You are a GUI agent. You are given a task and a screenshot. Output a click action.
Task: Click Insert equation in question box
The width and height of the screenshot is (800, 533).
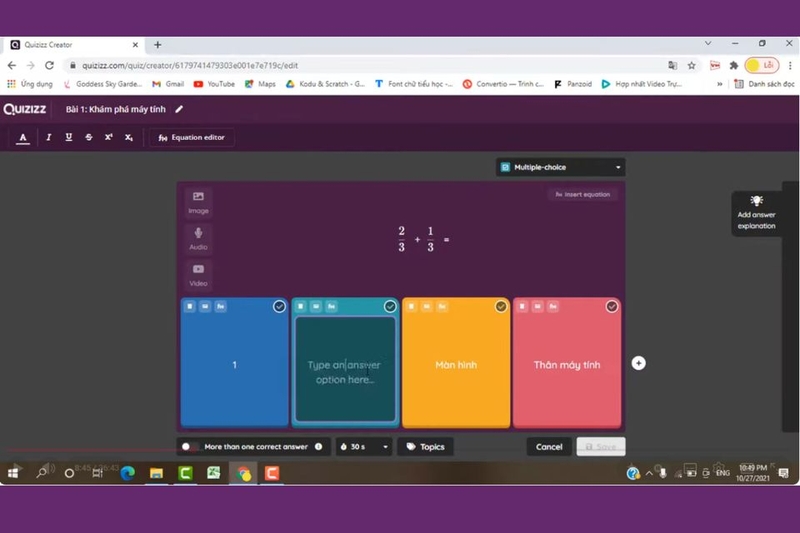point(582,194)
